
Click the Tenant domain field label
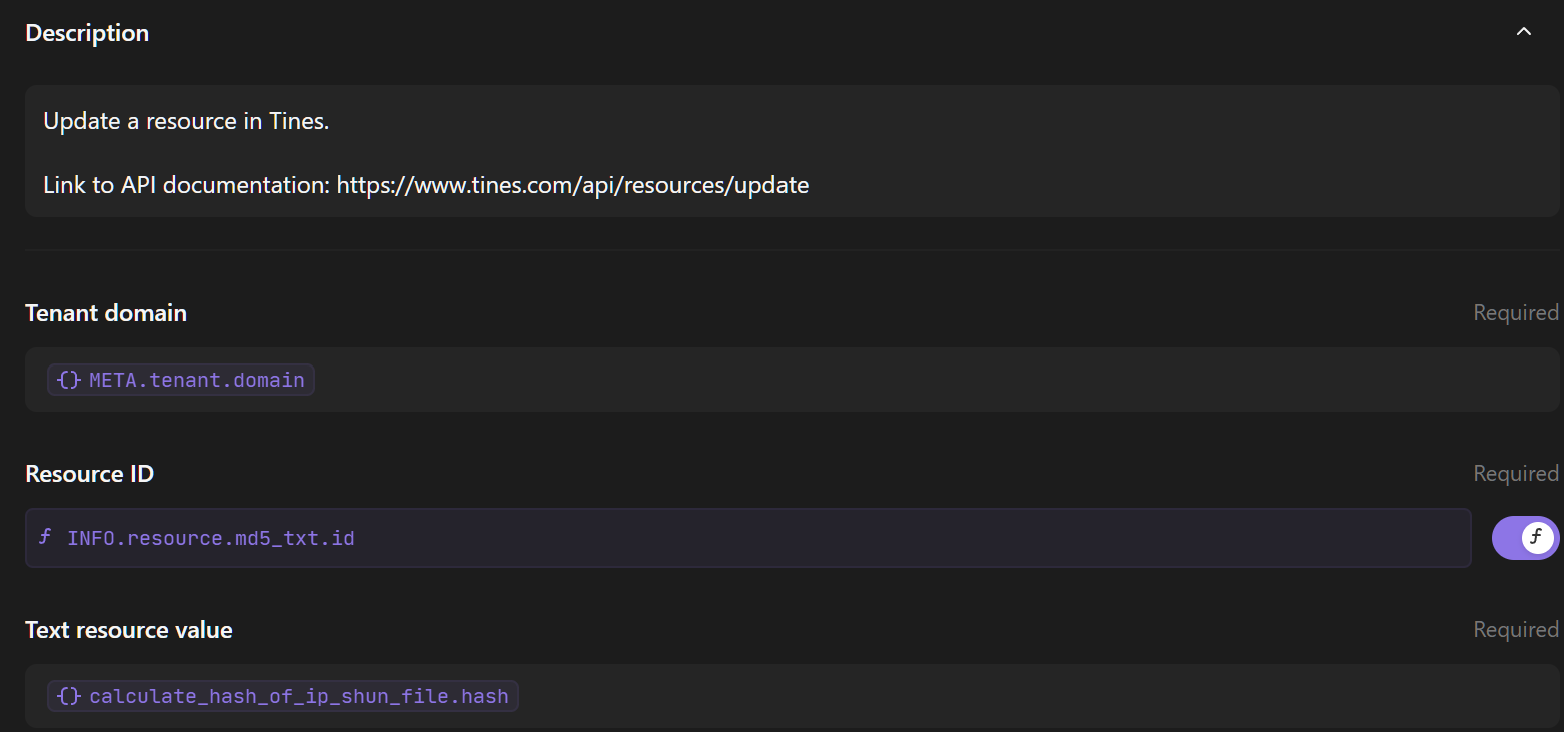click(x=106, y=313)
